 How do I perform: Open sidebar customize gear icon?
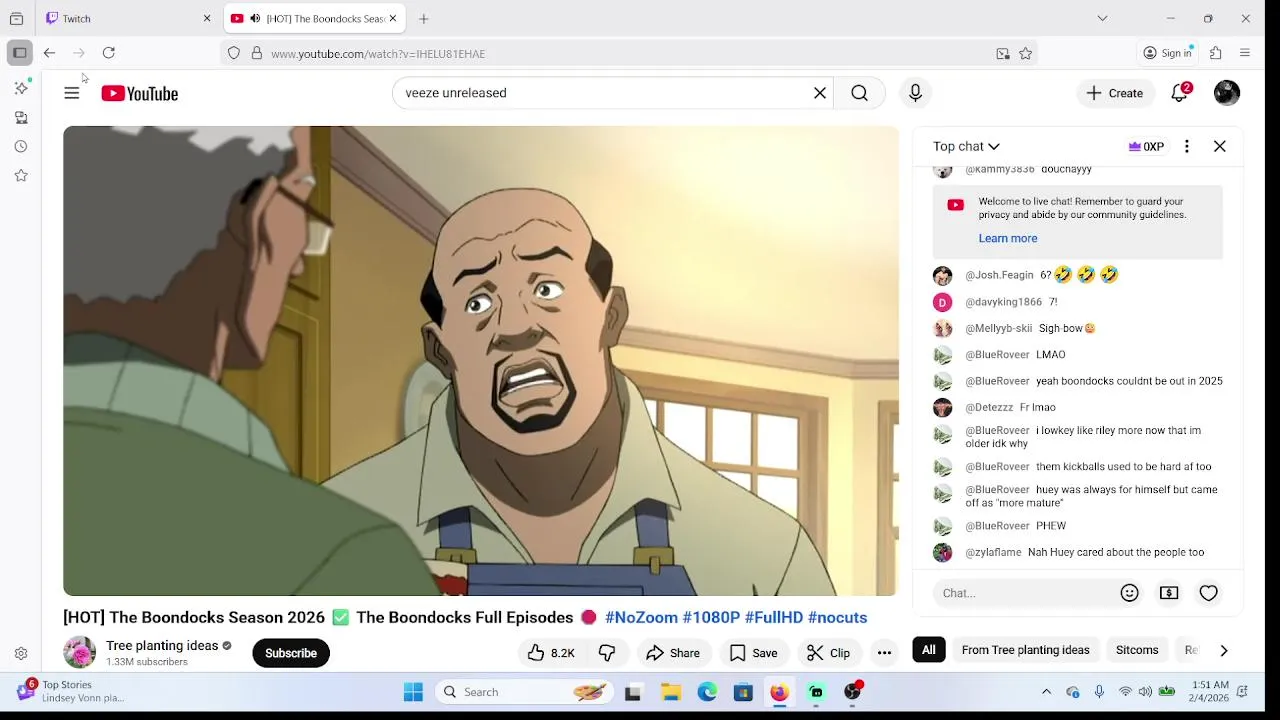pos(21,654)
